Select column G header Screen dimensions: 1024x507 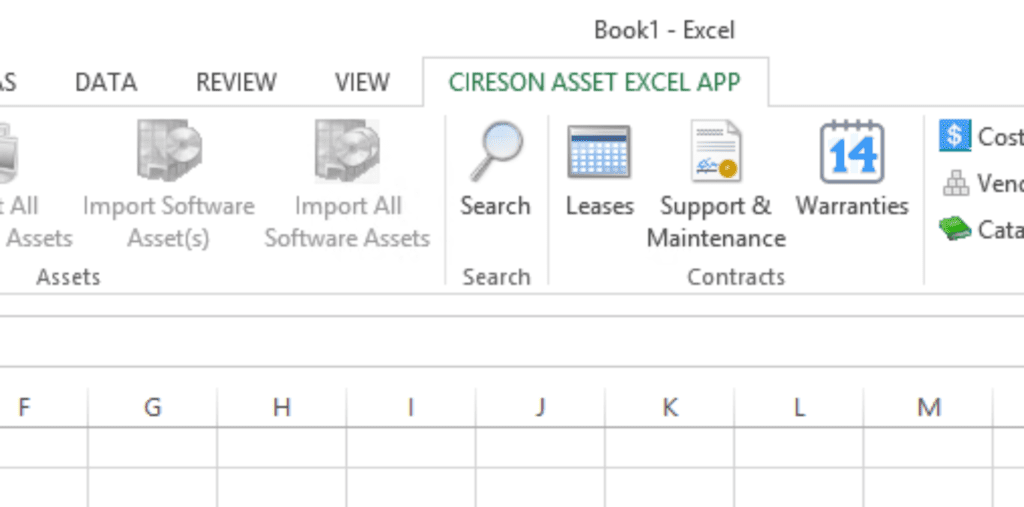[x=152, y=407]
